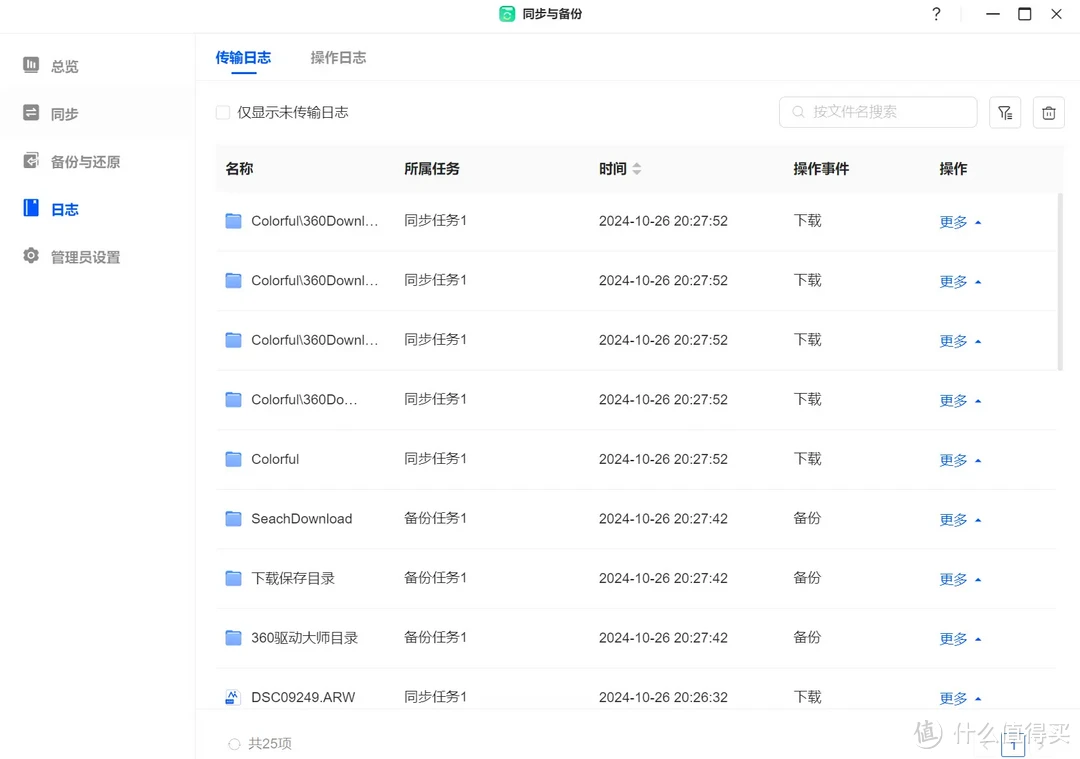Click the page number box at bottom
This screenshot has width=1080, height=759.
1013,744
